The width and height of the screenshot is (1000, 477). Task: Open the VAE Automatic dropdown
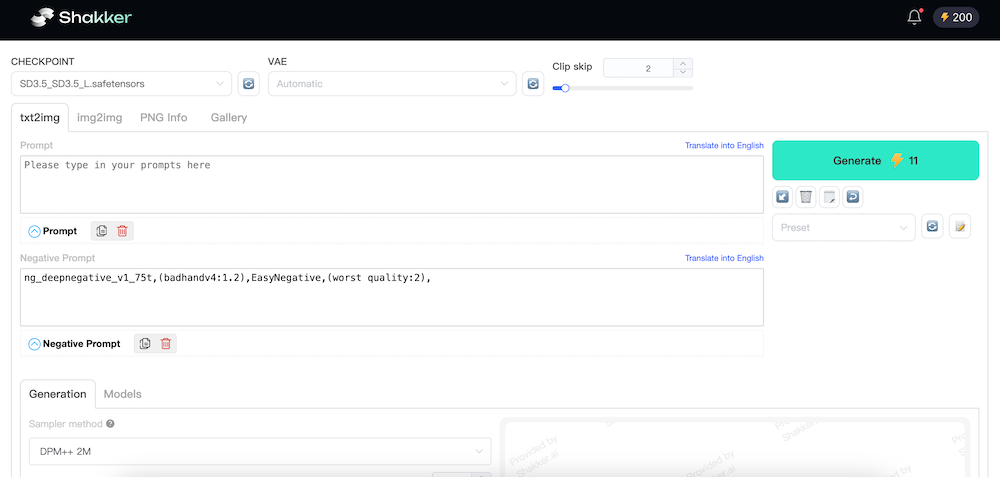coord(392,84)
